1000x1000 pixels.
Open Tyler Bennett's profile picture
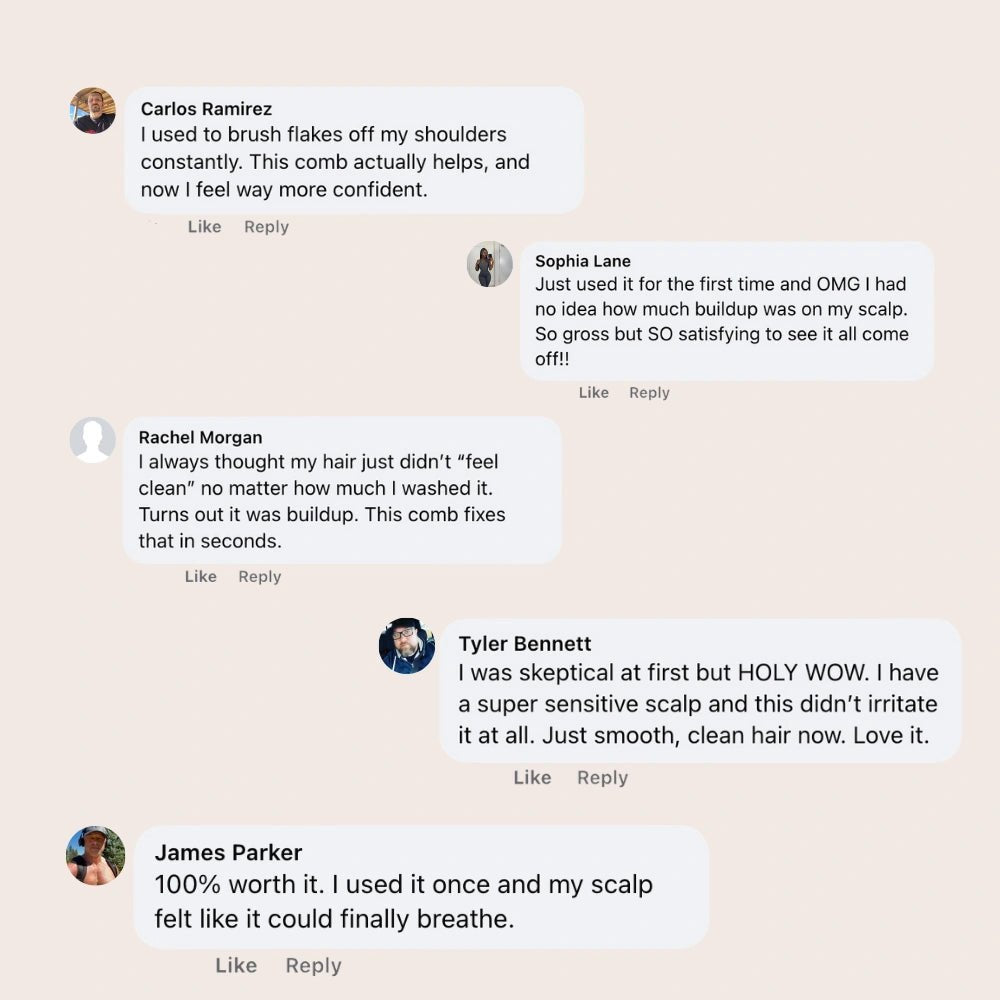pos(407,646)
